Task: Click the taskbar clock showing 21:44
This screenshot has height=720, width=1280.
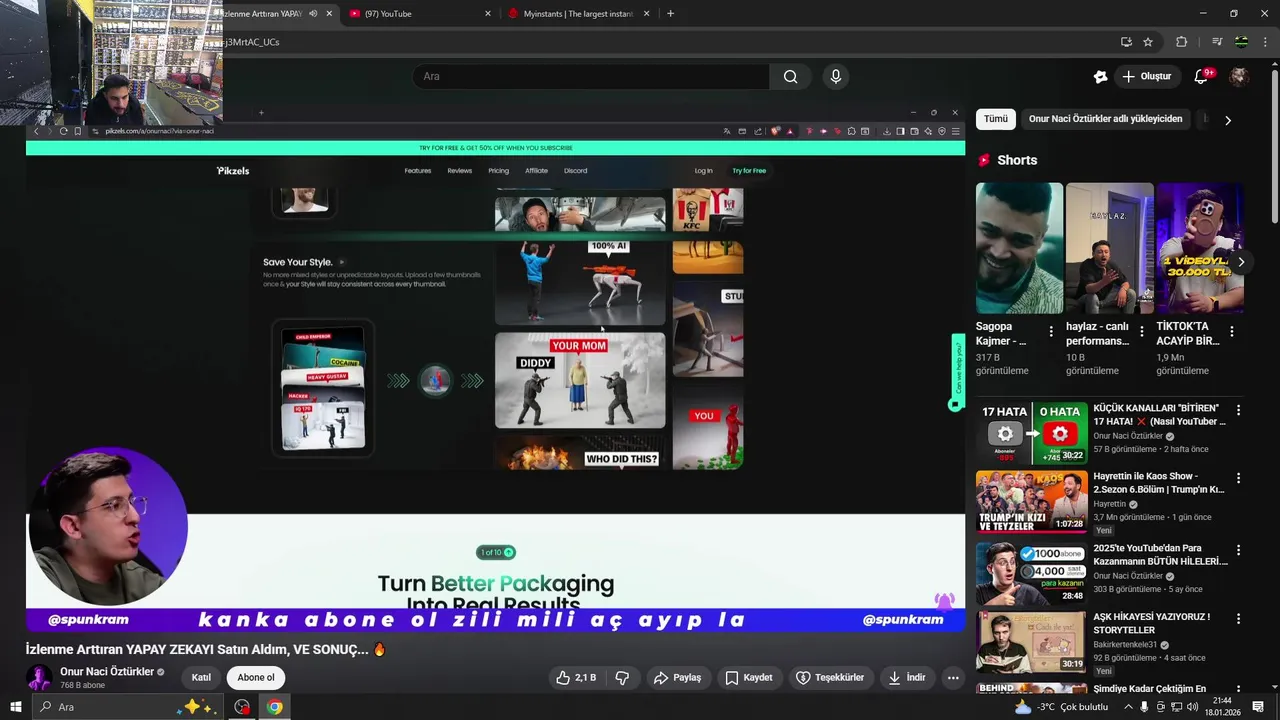Action: pyautogui.click(x=1223, y=707)
